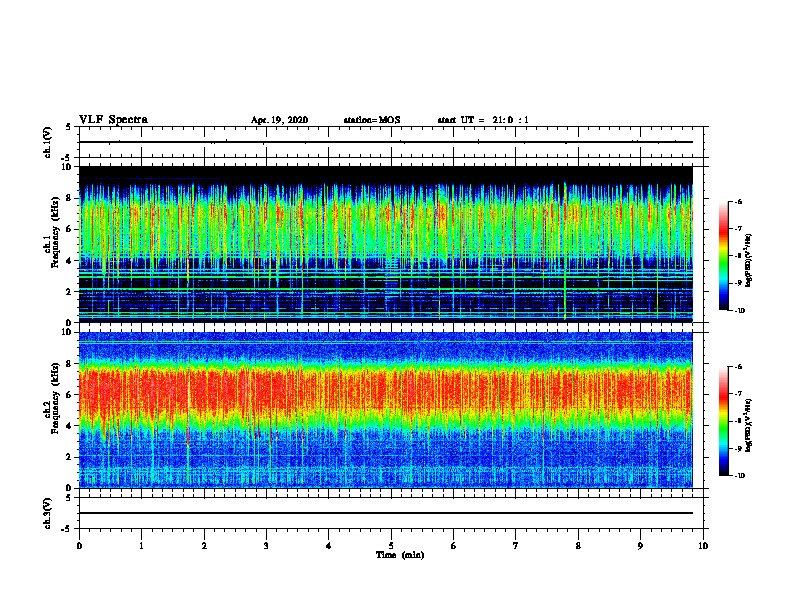Click the "4" tick label on the ch.2 frequency axis
Viewport: 792px width, 612px height.
coord(71,426)
